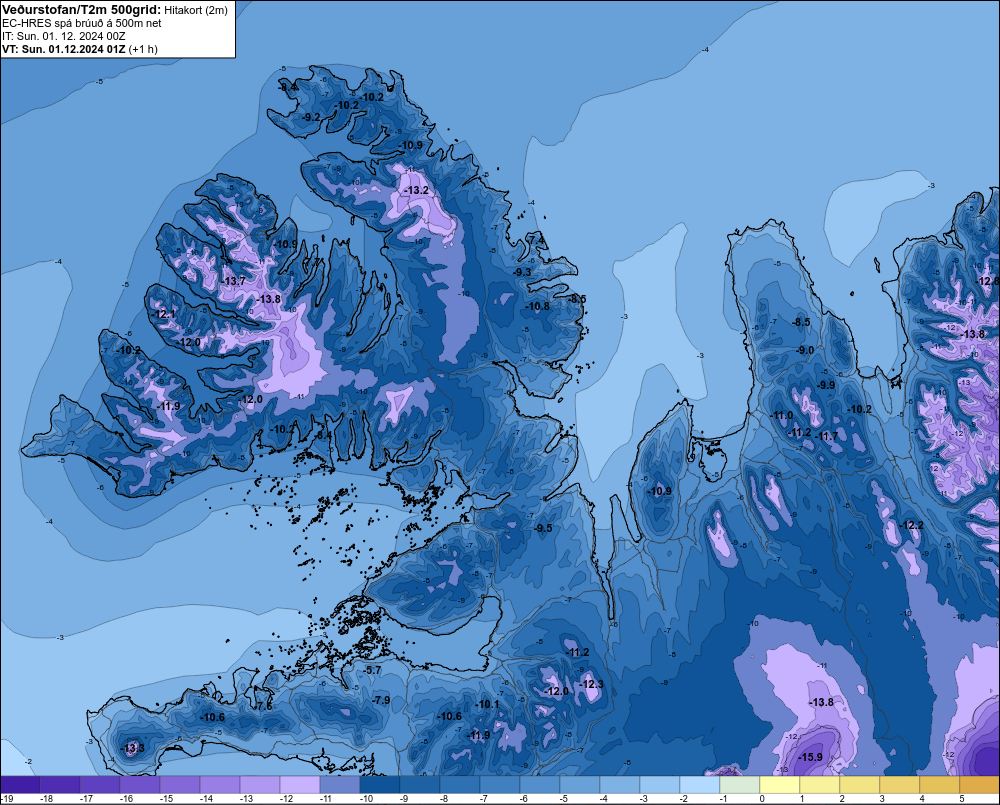Pick the light lilac swatch between -12 and -11
The width and height of the screenshot is (1000, 805).
click(x=300, y=785)
